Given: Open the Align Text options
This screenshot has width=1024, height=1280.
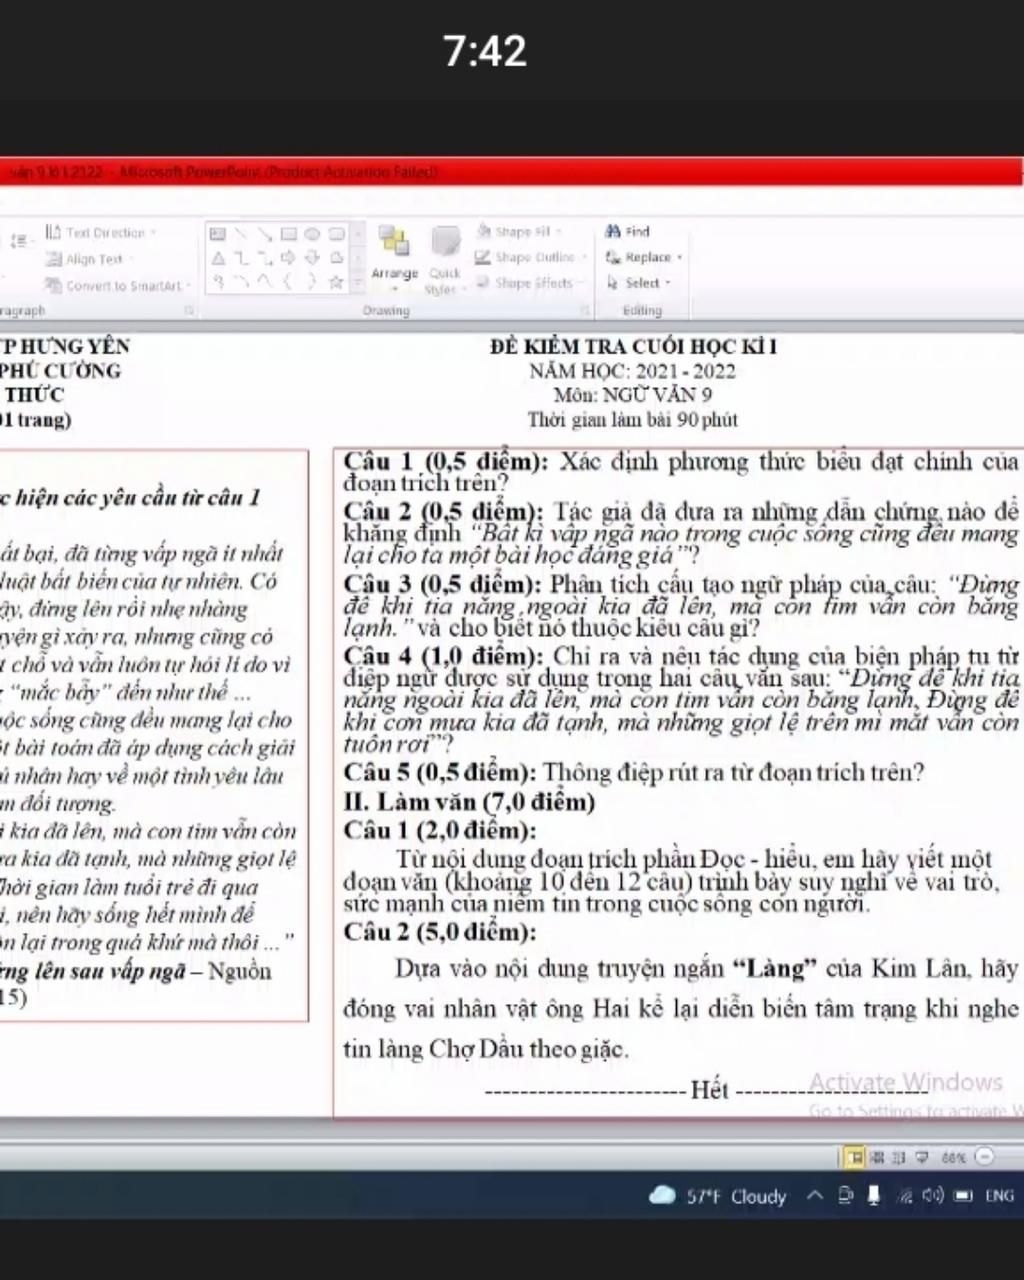Looking at the screenshot, I should (x=89, y=259).
